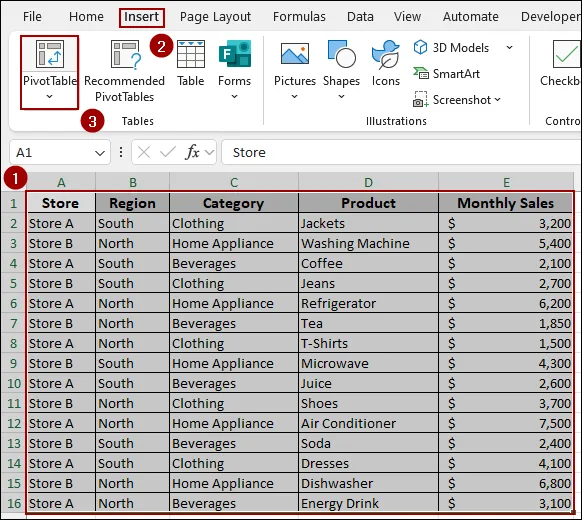
Task: Insert a Table from the ribbon
Action: [191, 64]
